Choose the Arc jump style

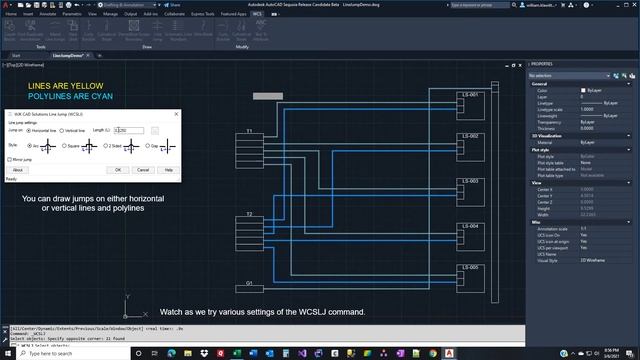tap(29, 146)
